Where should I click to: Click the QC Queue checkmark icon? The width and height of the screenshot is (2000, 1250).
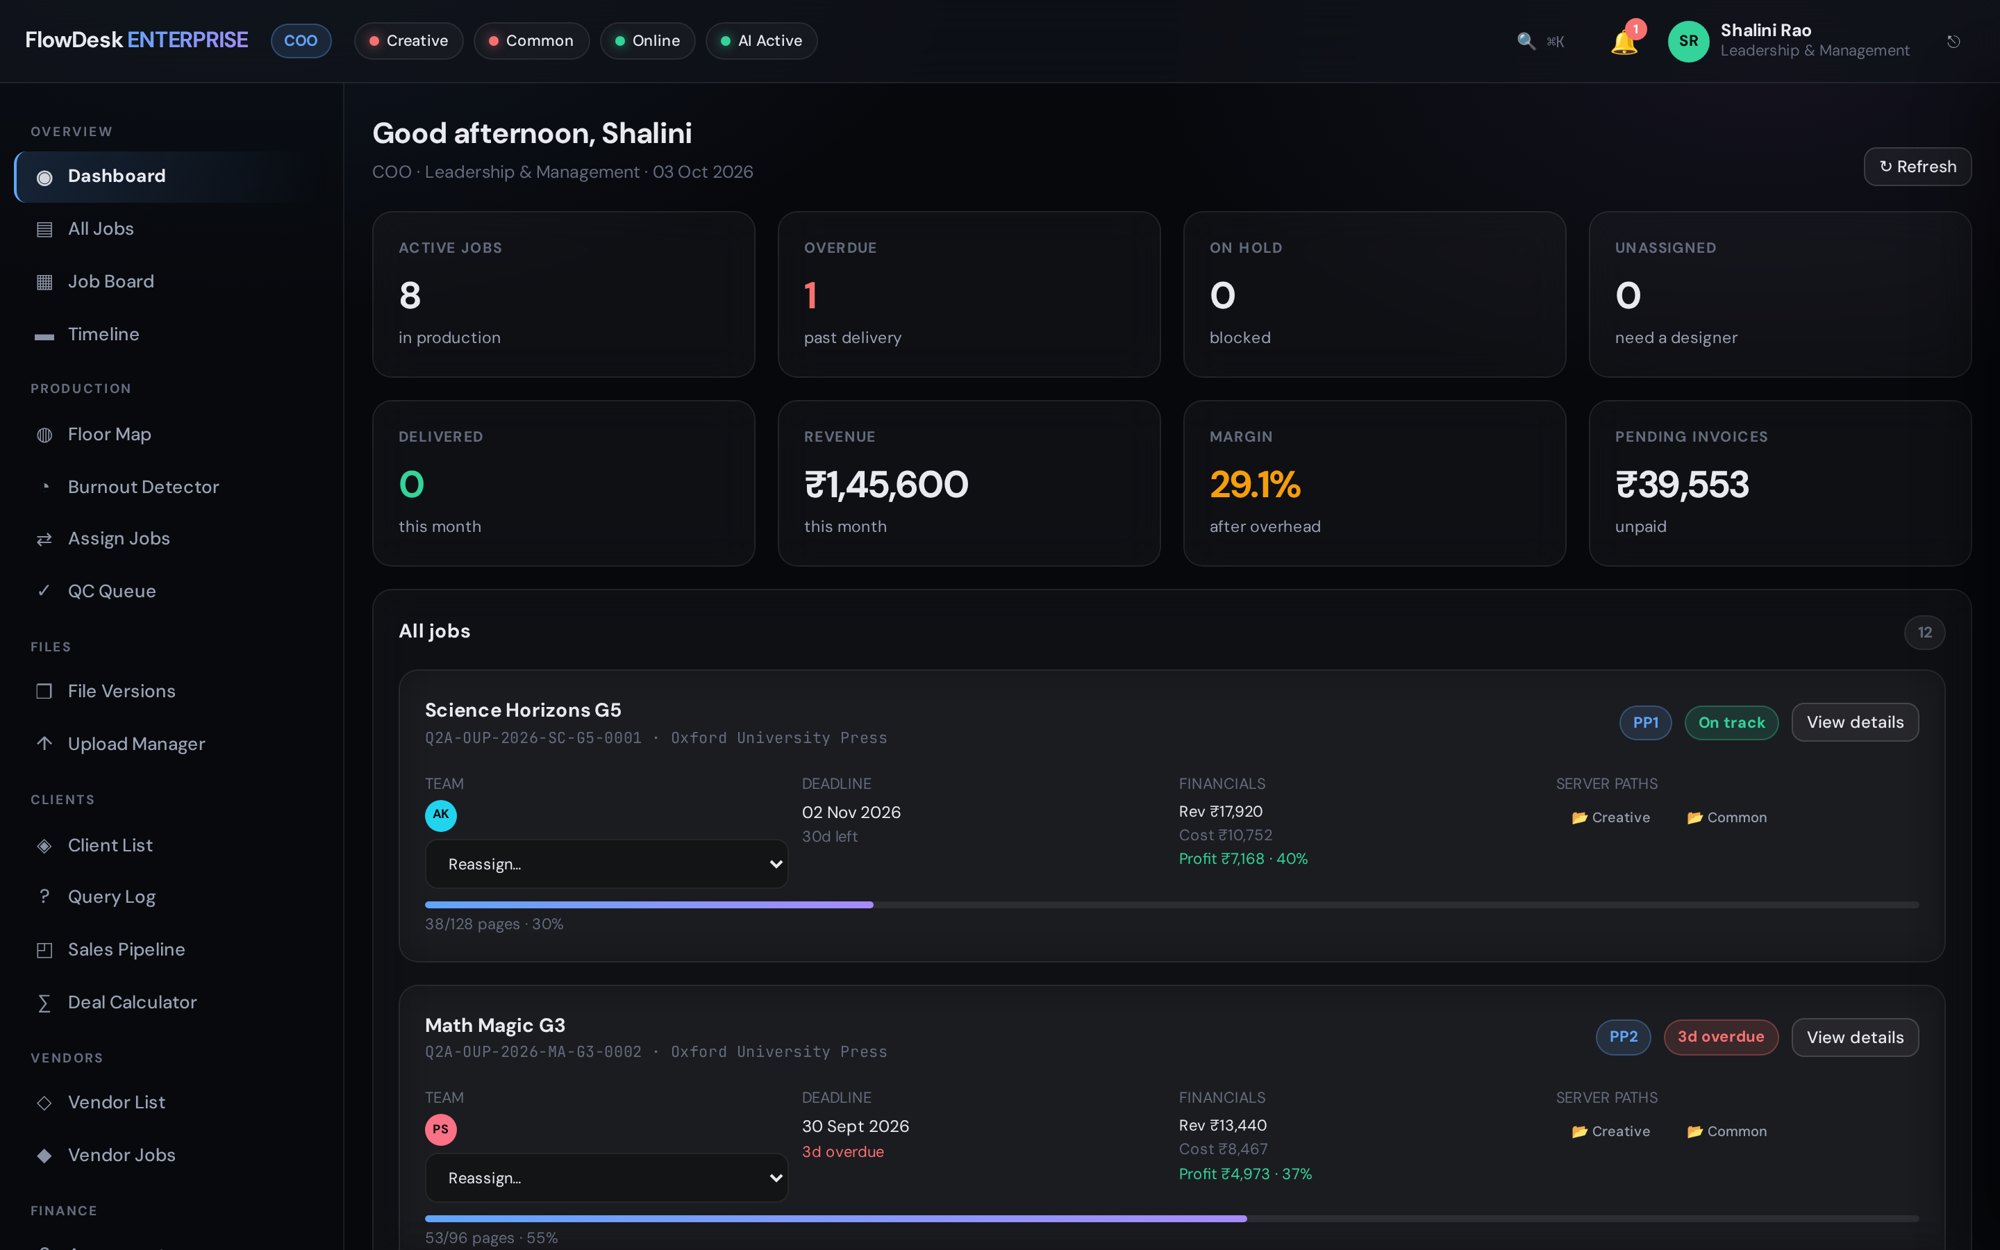[x=44, y=591]
